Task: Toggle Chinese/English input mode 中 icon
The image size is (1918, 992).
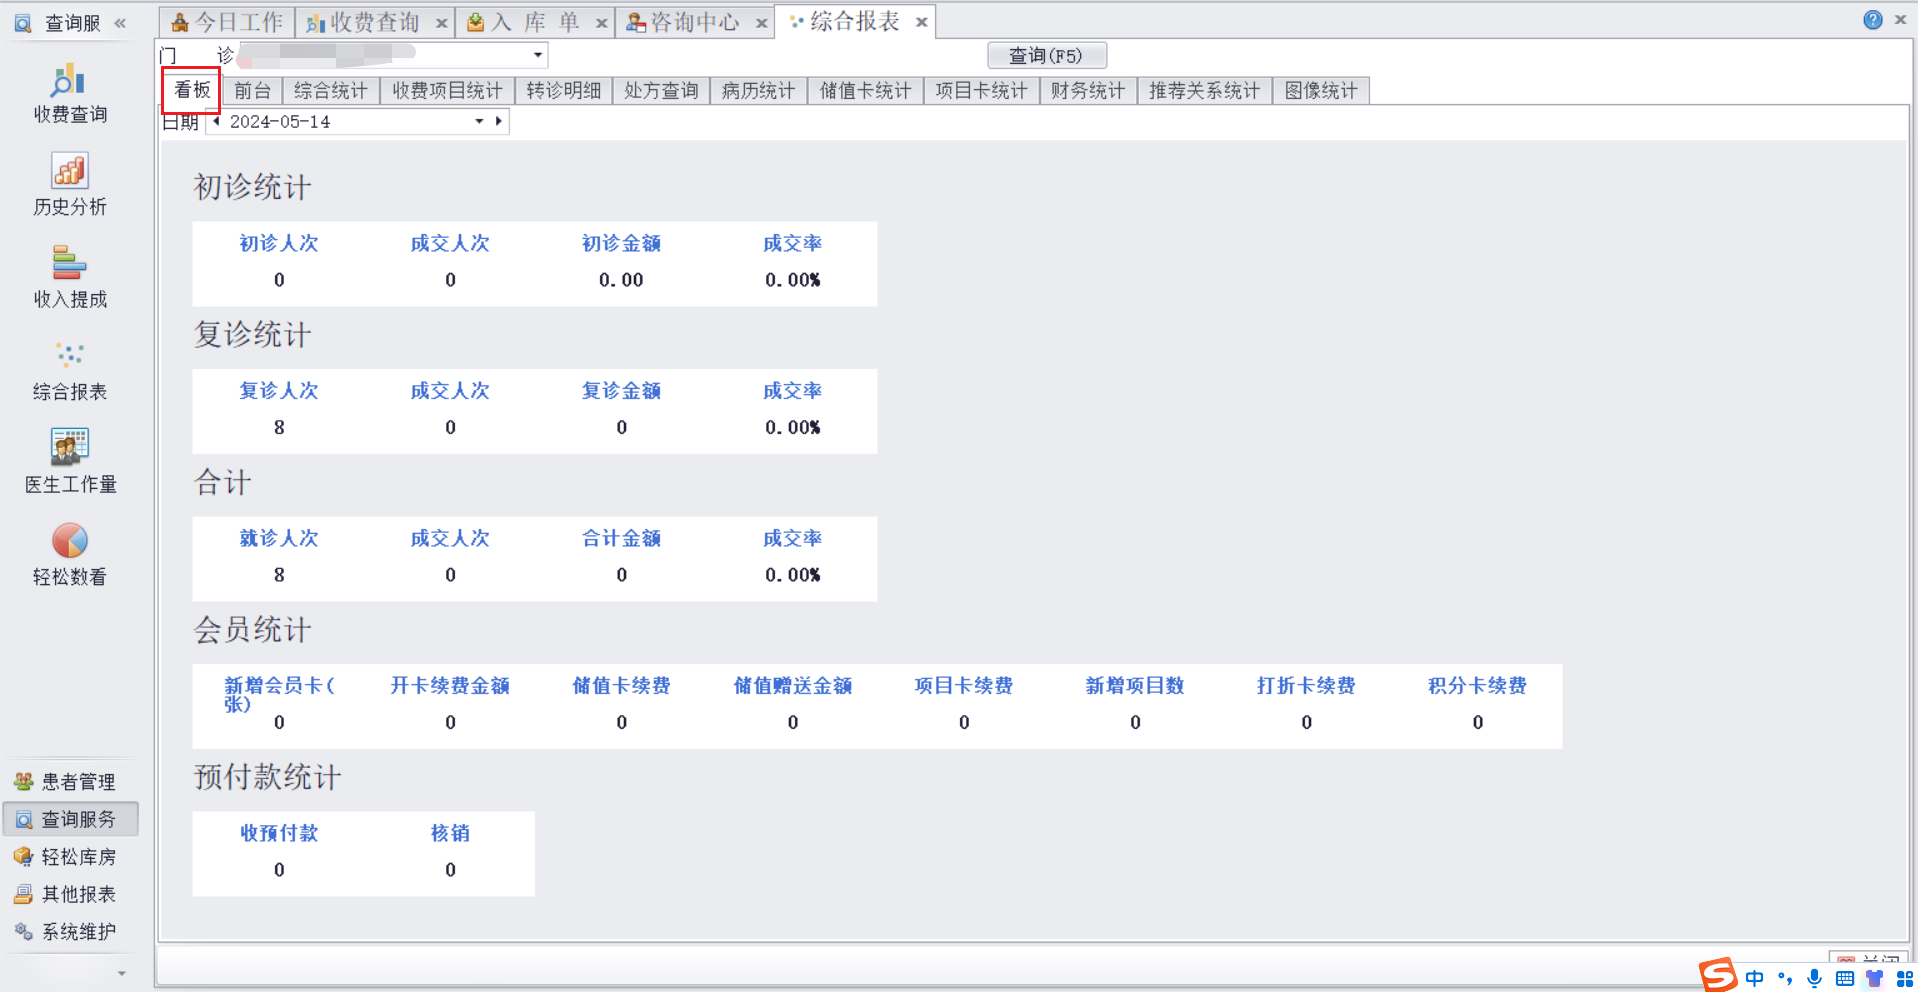Action: coord(1754,978)
